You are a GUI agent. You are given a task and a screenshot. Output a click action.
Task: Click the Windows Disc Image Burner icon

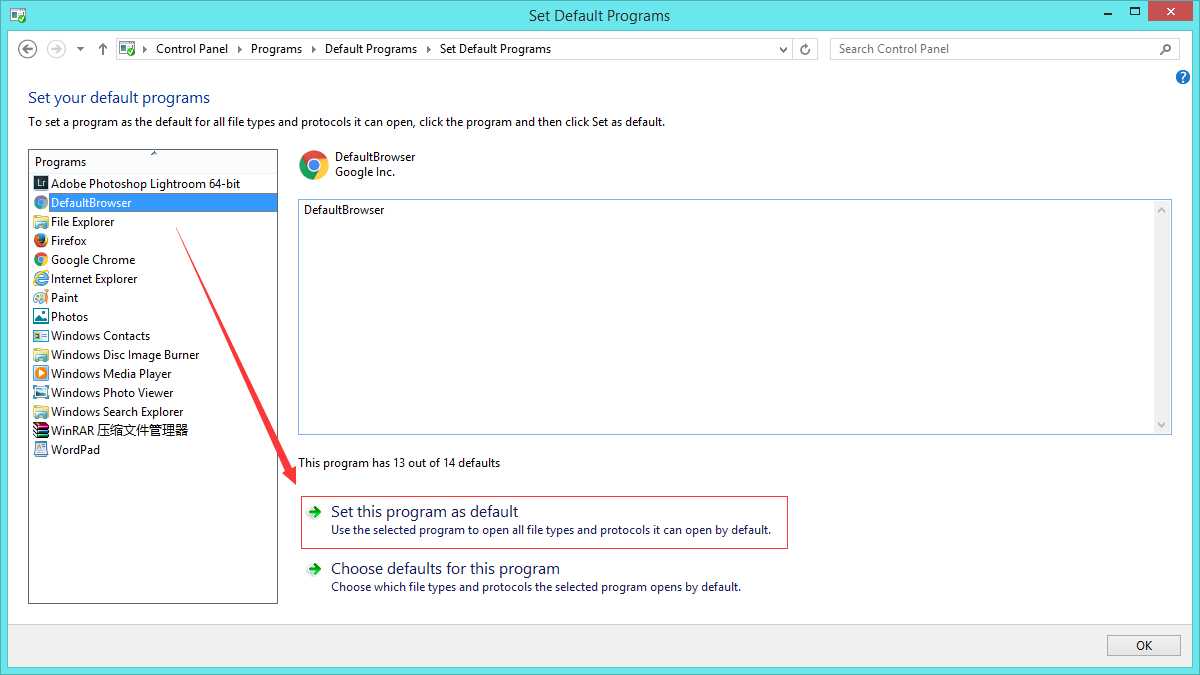(41, 355)
